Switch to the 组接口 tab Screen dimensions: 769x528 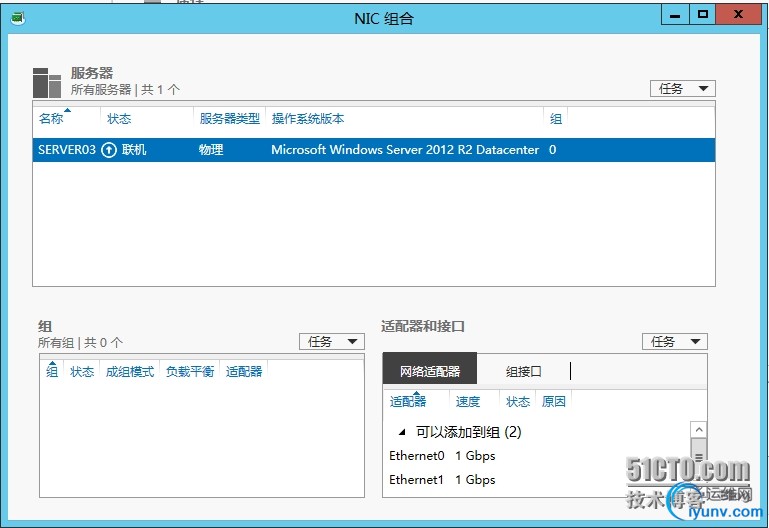tap(524, 371)
